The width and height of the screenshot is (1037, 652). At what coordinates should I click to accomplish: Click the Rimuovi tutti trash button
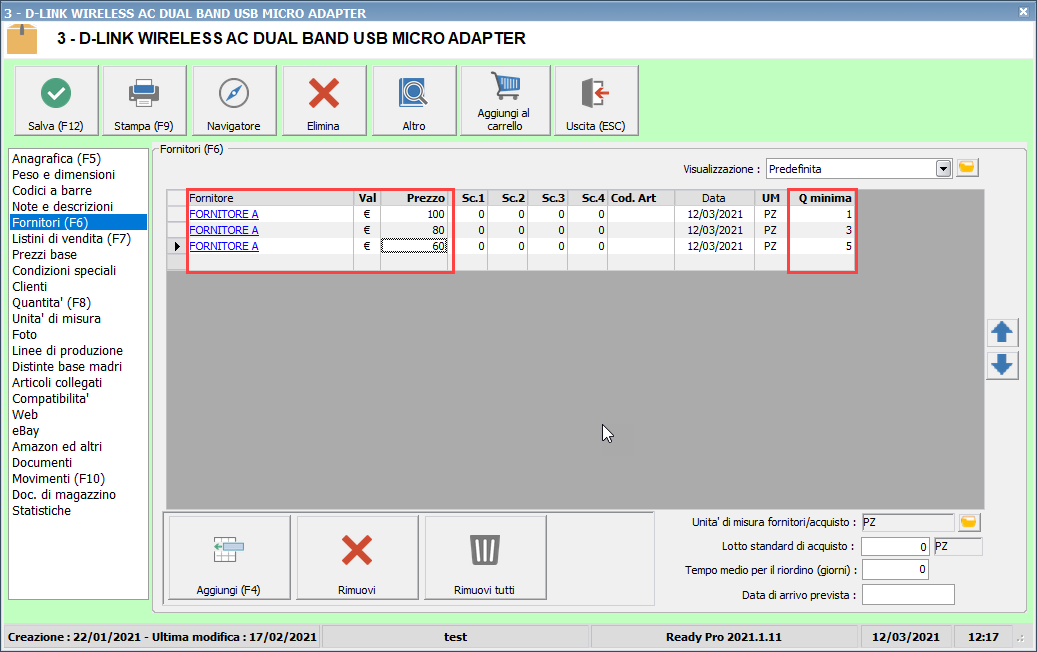click(485, 557)
